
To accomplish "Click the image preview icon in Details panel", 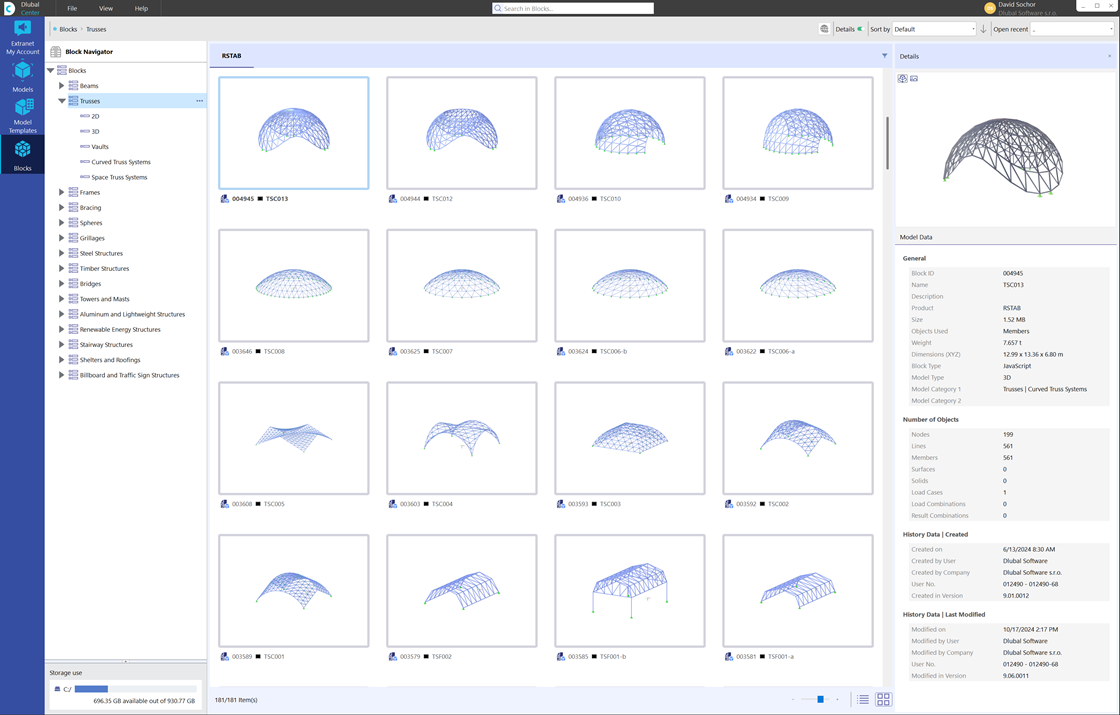I will tap(913, 78).
